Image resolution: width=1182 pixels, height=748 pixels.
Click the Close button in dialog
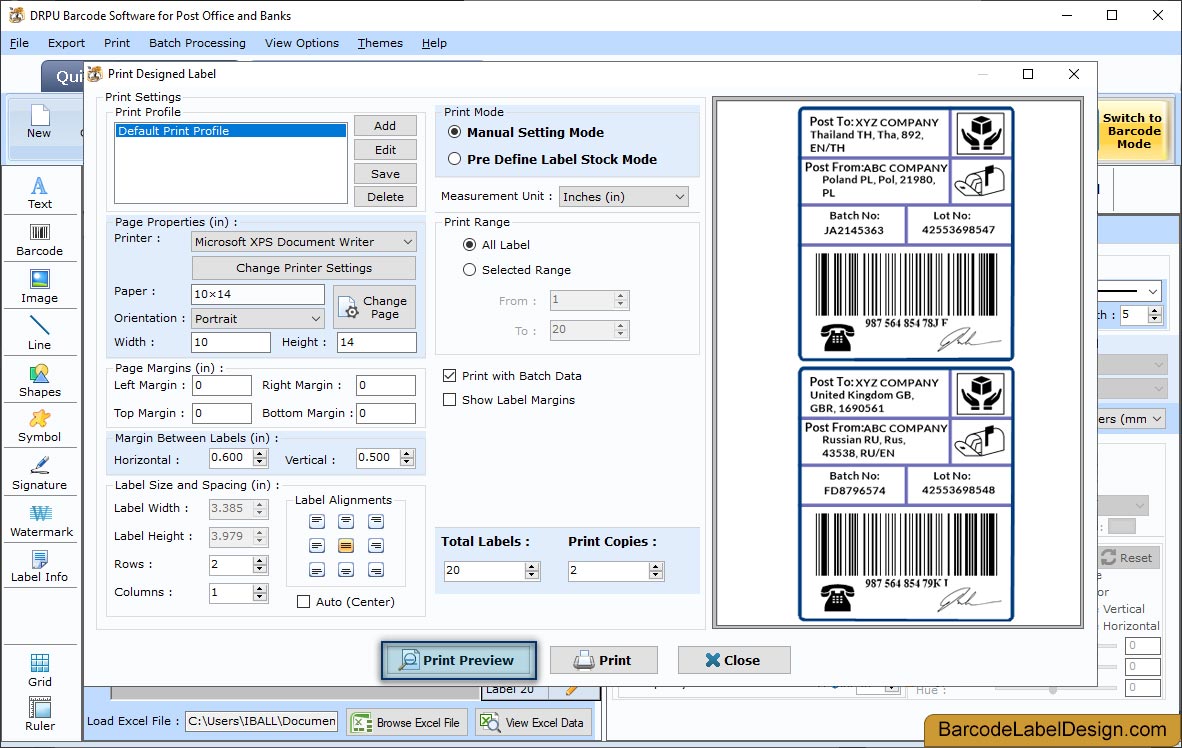pyautogui.click(x=734, y=661)
